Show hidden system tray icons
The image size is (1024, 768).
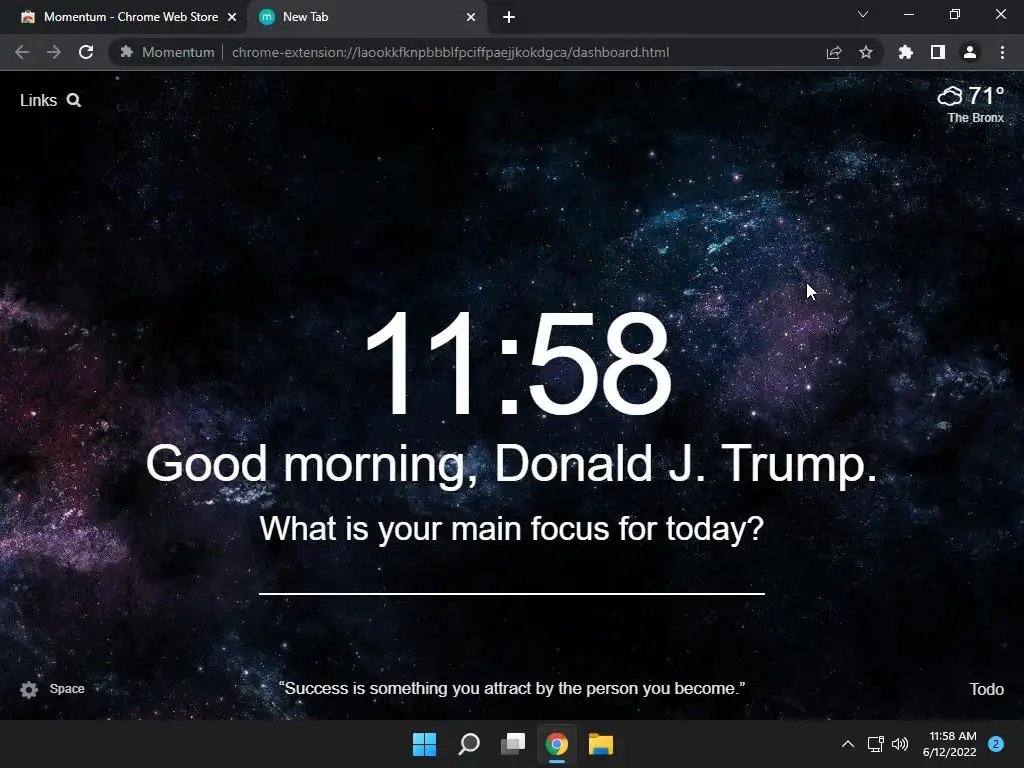click(848, 744)
